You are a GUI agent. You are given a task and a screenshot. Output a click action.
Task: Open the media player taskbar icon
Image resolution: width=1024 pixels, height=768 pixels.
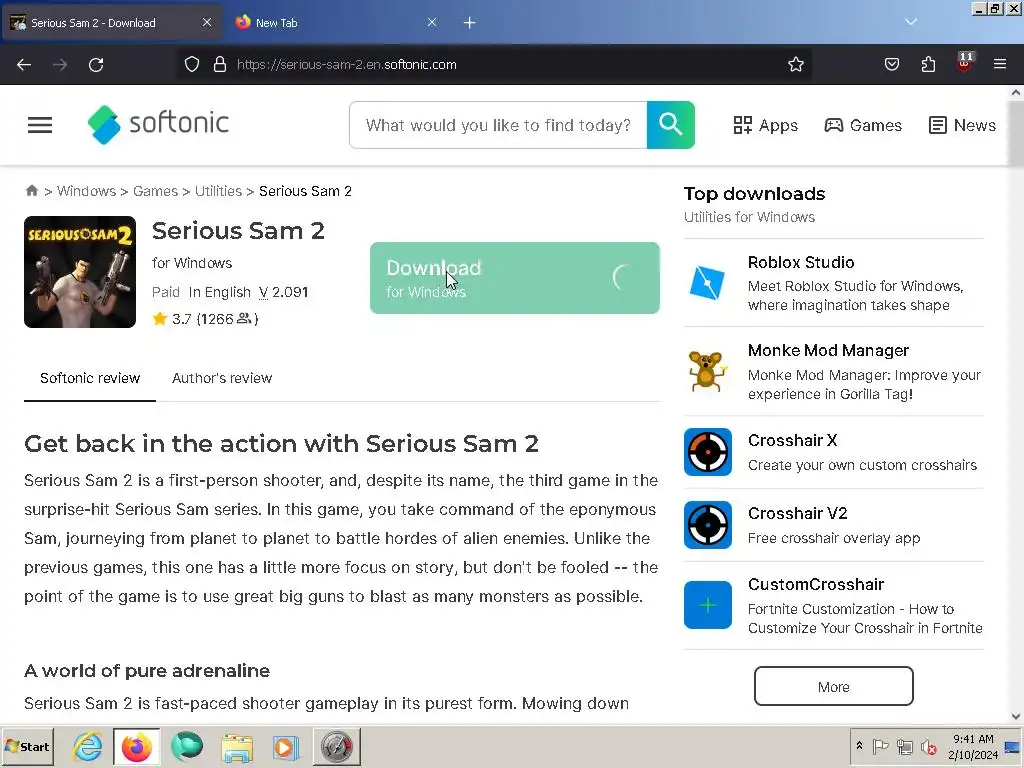click(285, 746)
